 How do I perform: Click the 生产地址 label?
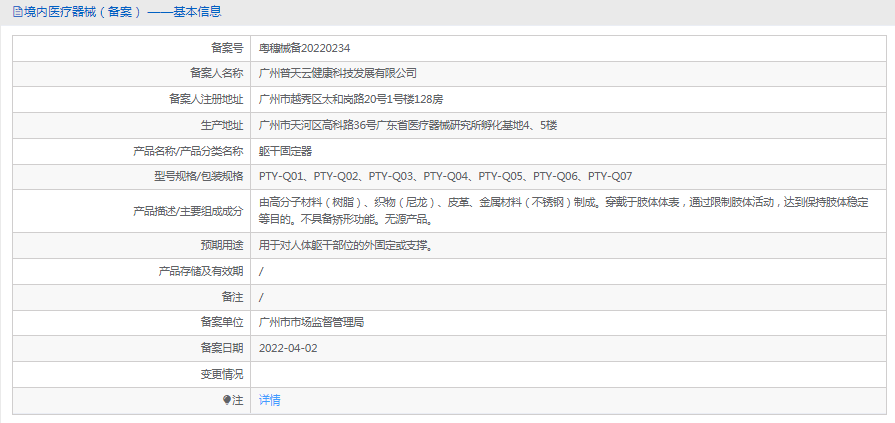click(x=221, y=126)
